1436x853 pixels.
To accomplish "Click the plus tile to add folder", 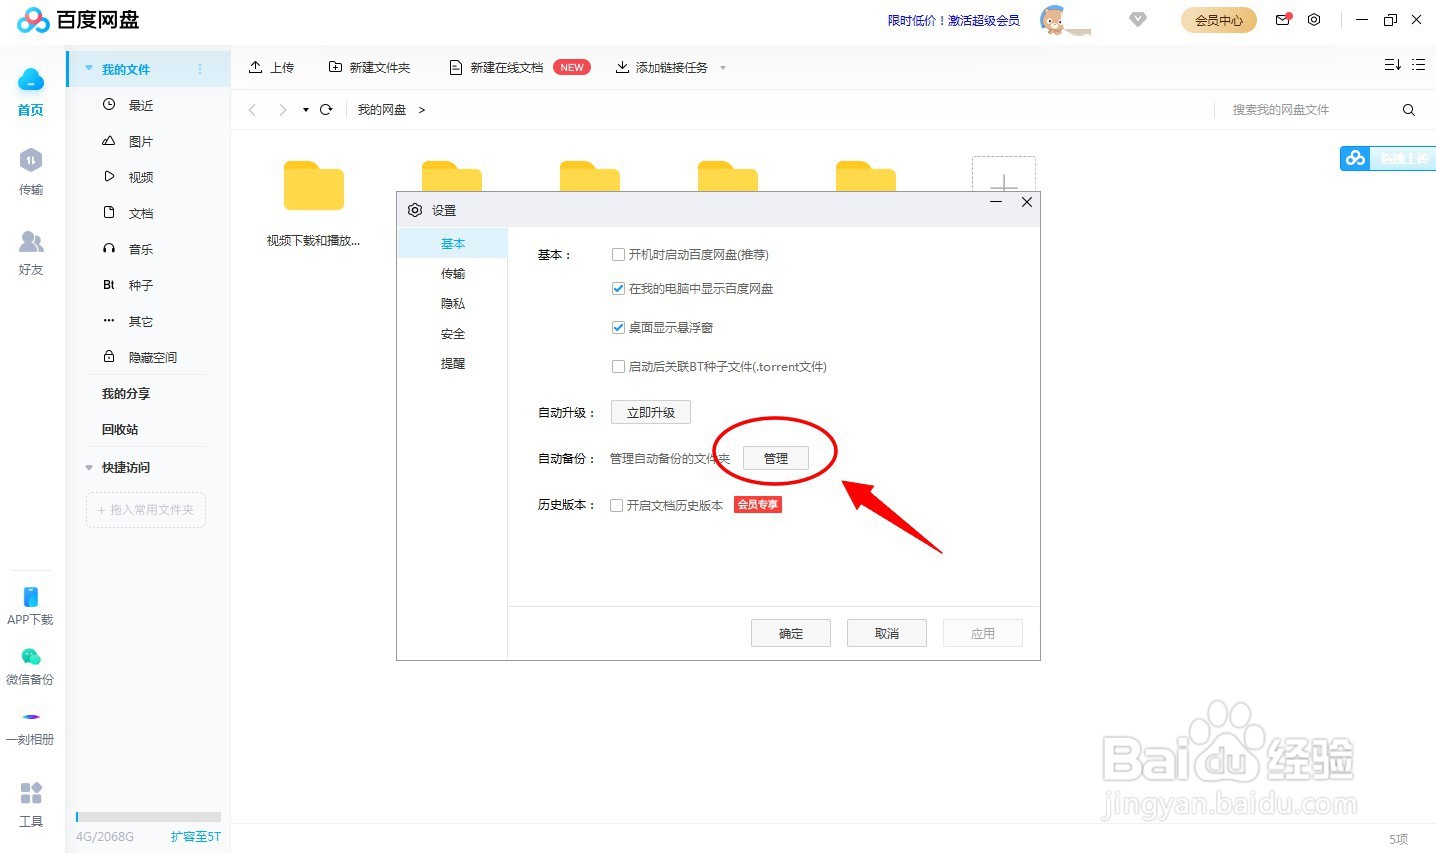I will click(1004, 174).
